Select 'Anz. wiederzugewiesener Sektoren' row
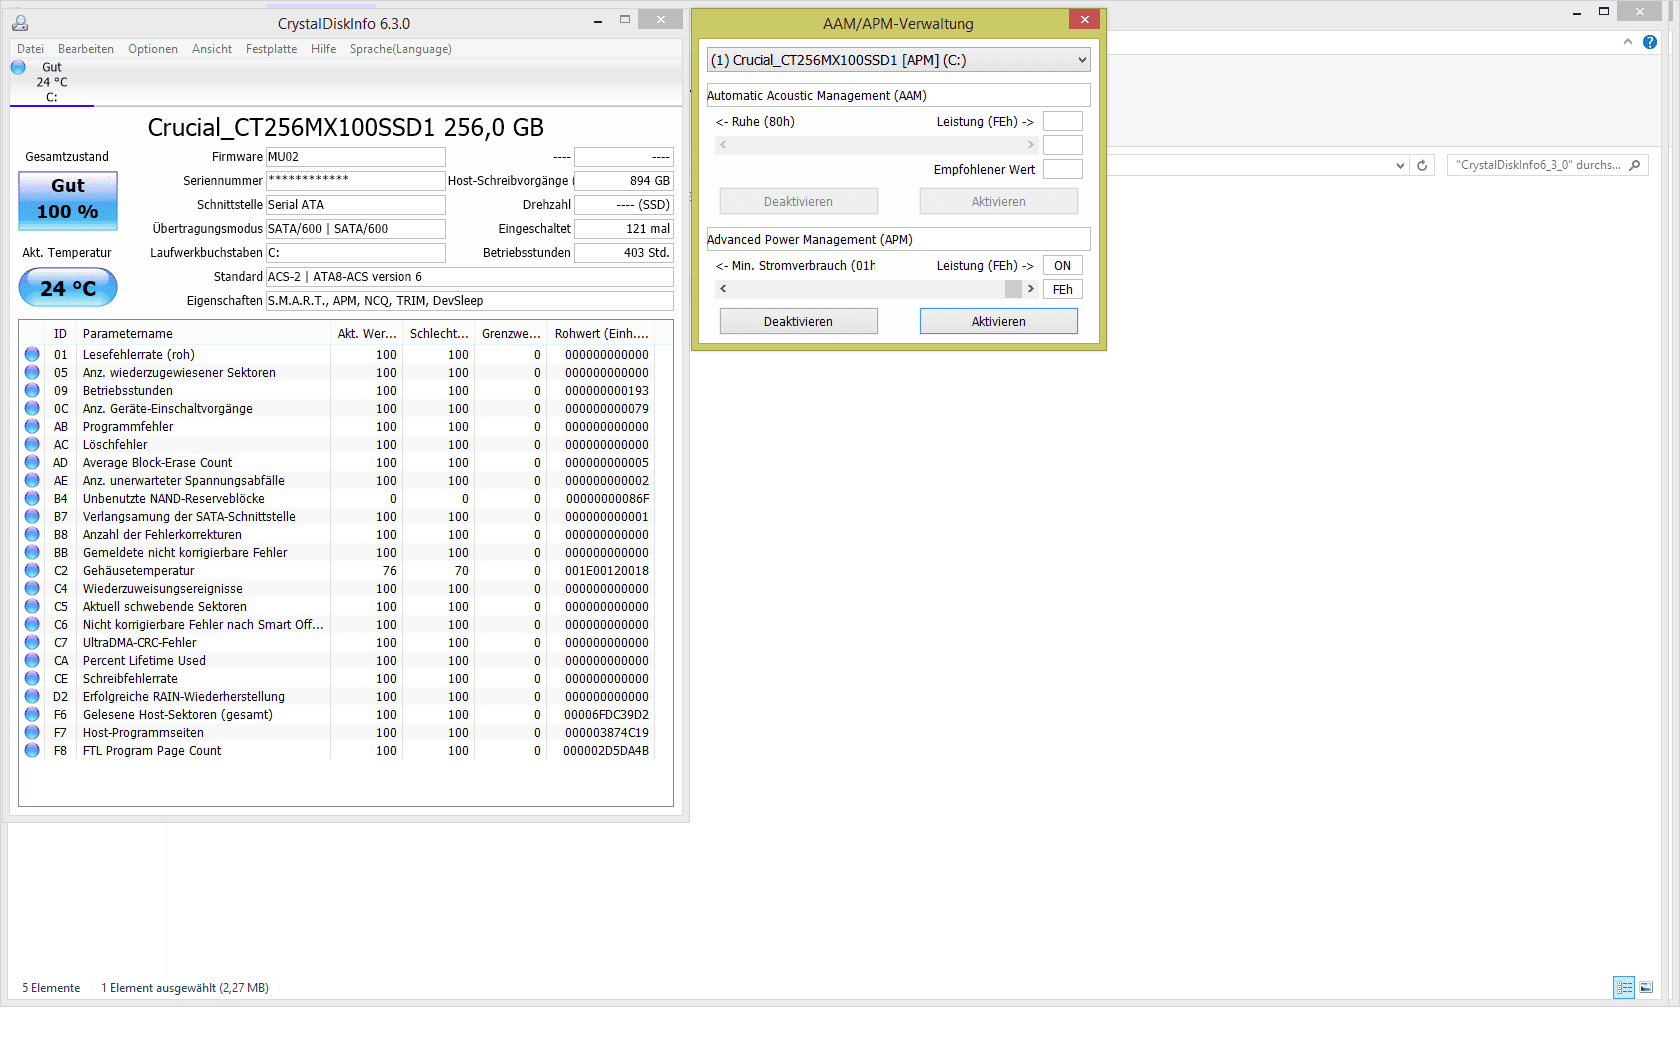The image size is (1680, 1050). 337,373
